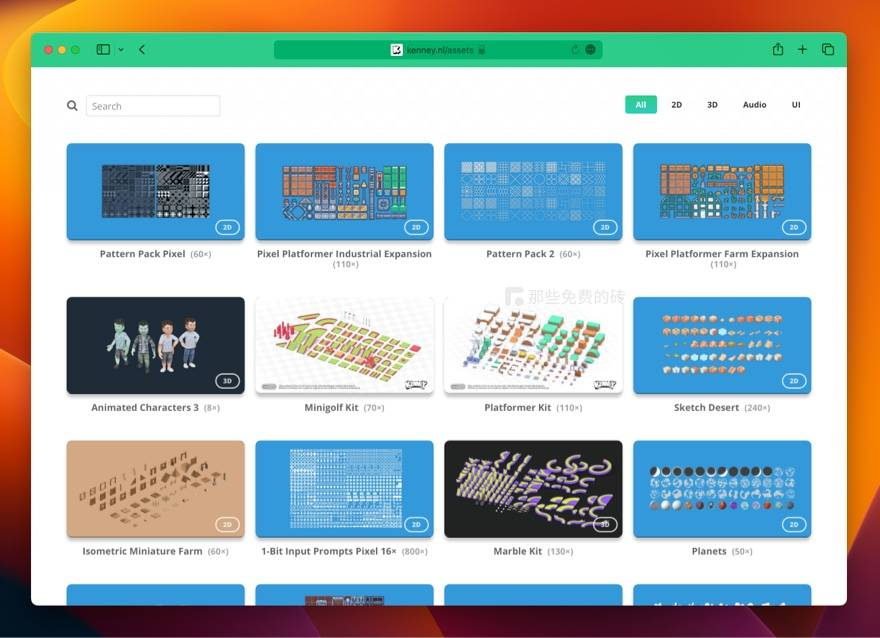Click Kenney logo on Platformer Kit image
This screenshot has height=638, width=880.
click(605, 384)
